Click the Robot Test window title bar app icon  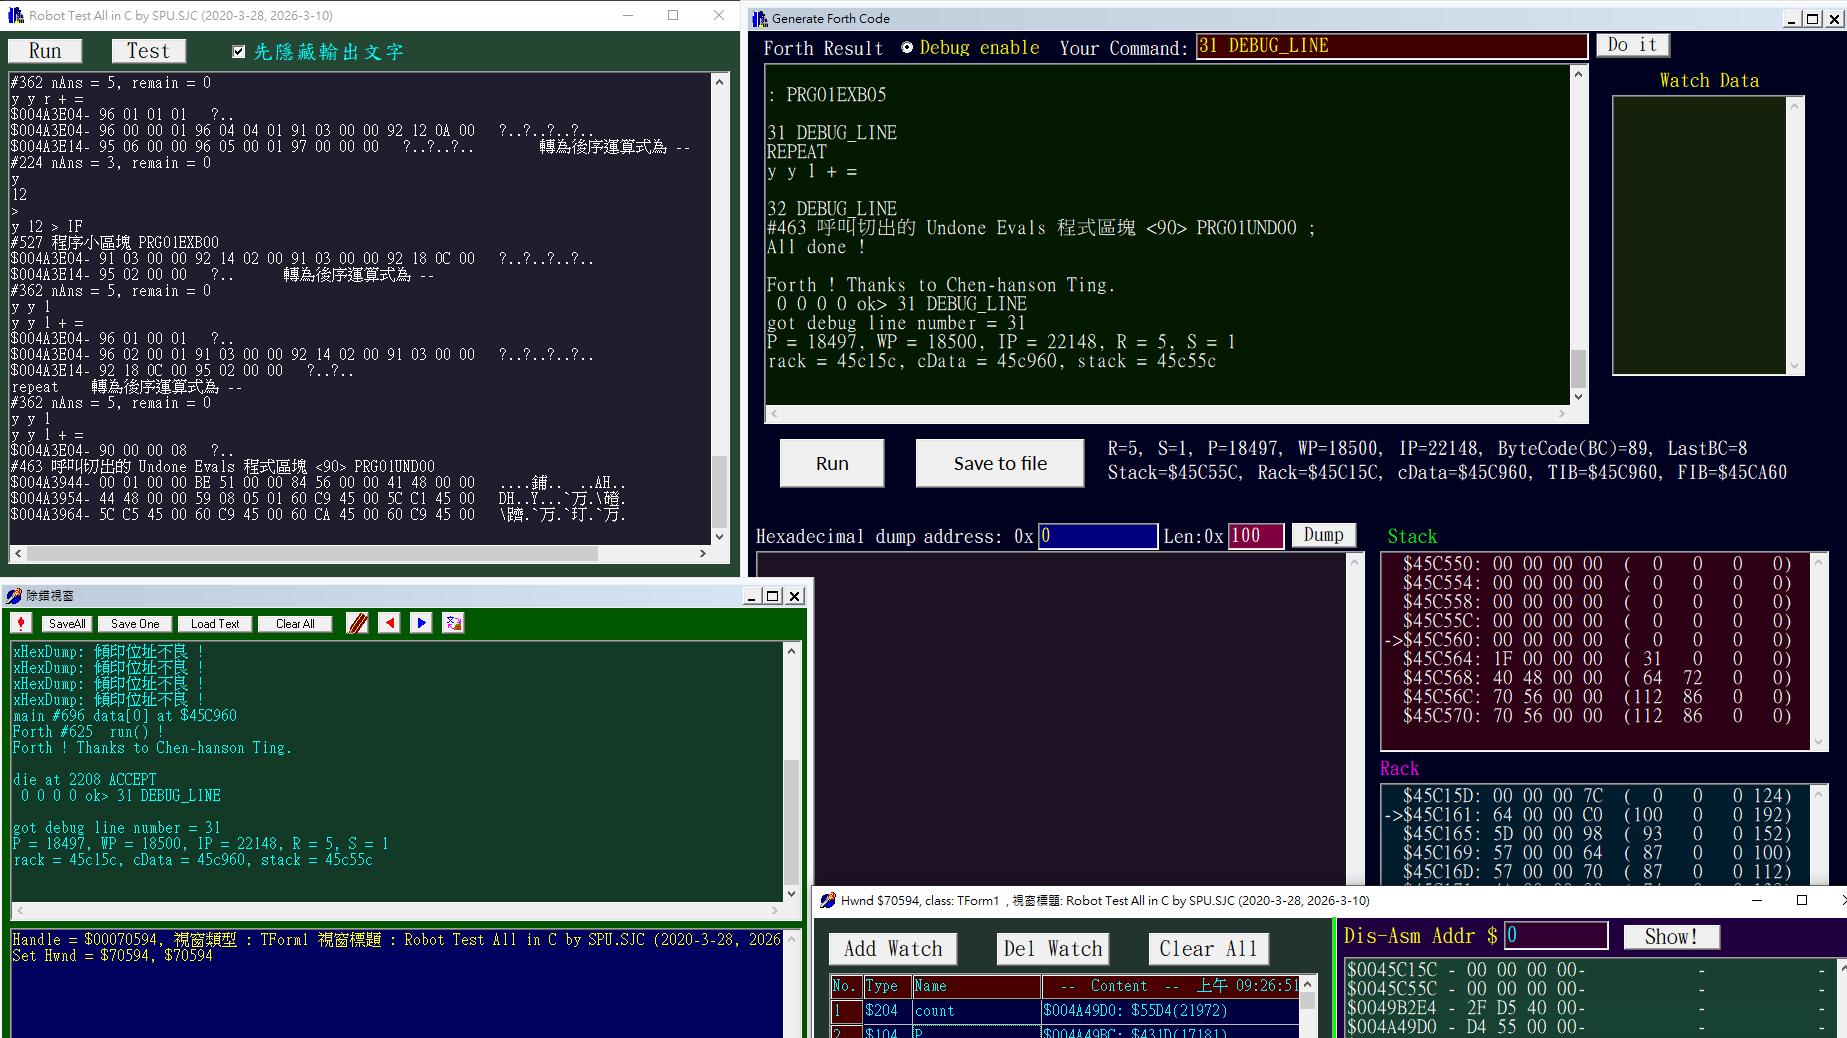click(15, 15)
